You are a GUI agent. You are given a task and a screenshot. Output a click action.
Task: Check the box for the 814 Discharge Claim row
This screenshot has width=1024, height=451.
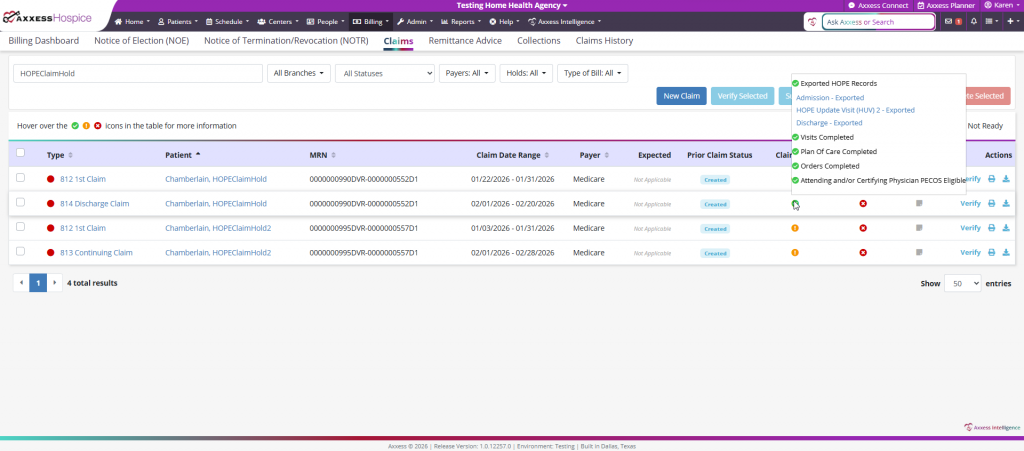pyautogui.click(x=21, y=203)
